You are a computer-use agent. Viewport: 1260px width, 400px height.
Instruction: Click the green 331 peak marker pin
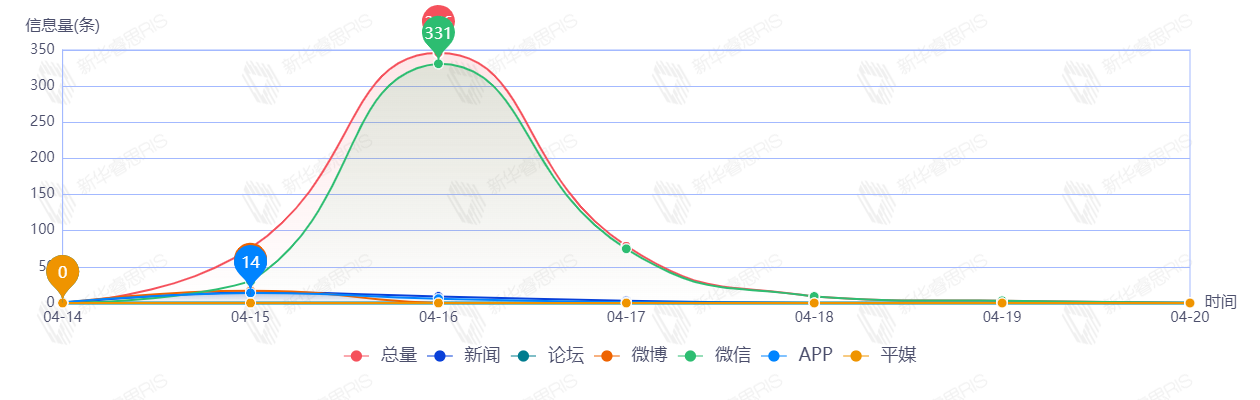point(438,34)
